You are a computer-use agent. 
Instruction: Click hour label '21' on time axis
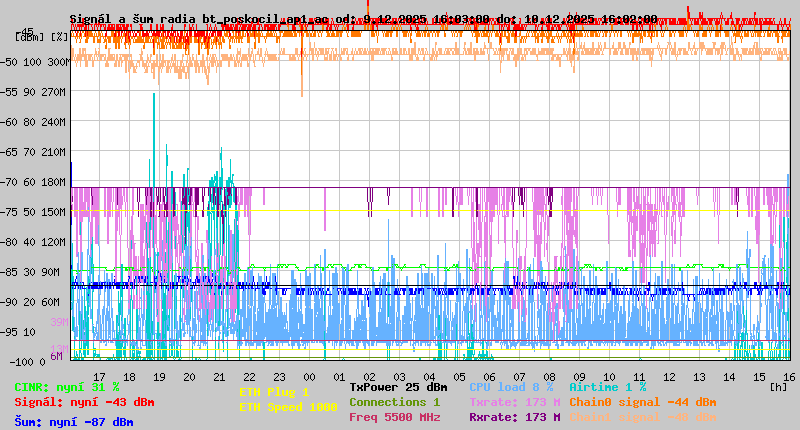[219, 377]
